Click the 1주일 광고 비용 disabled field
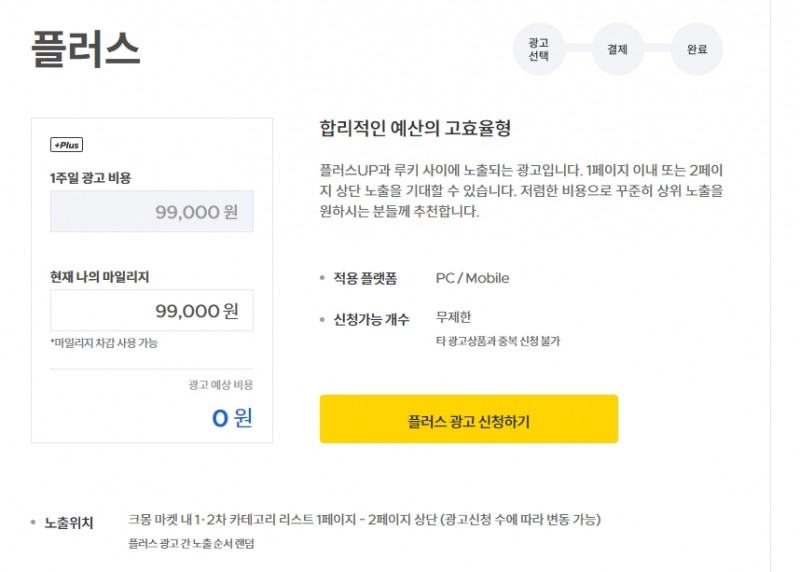 (x=151, y=211)
